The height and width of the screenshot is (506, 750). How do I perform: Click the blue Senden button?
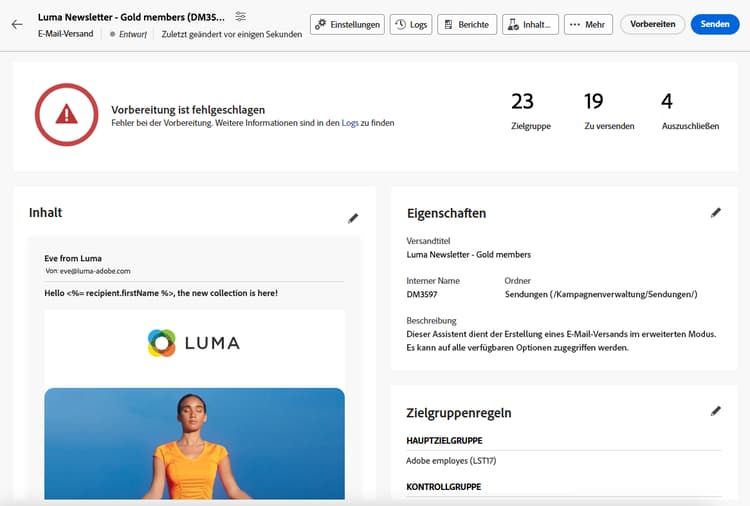(715, 24)
